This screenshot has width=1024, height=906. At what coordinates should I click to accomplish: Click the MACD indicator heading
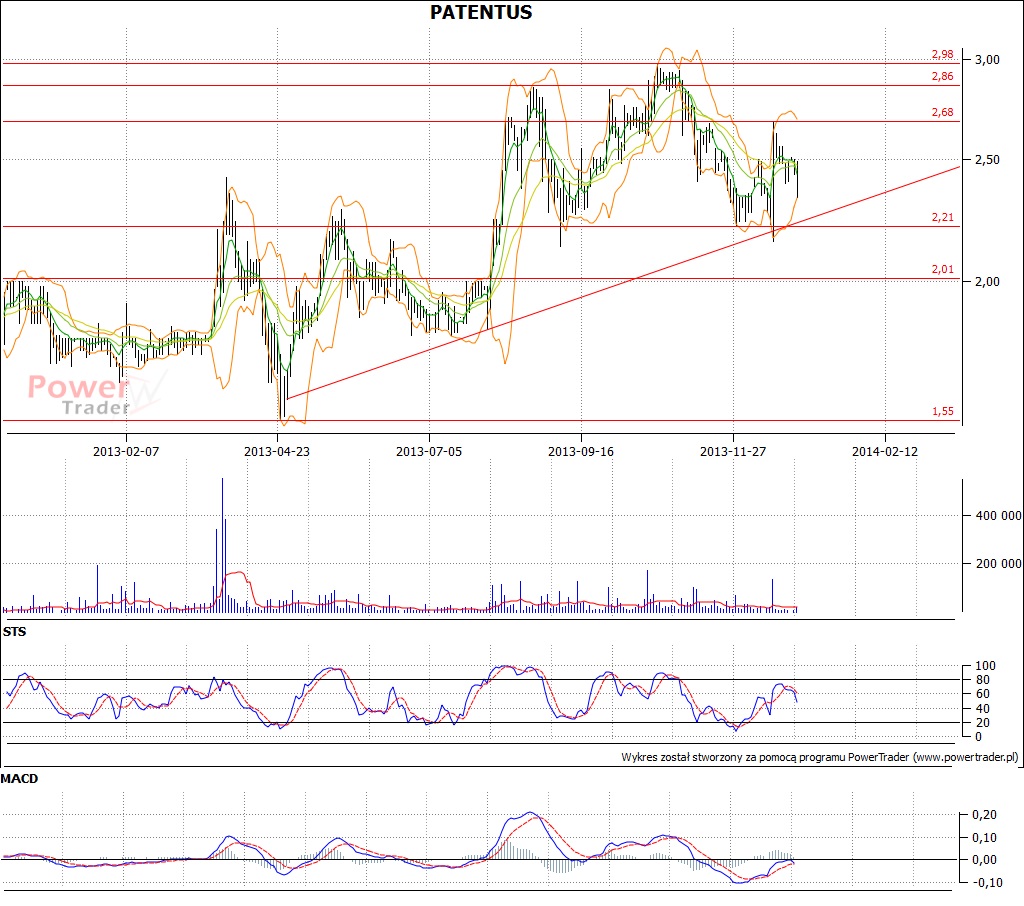[x=19, y=779]
